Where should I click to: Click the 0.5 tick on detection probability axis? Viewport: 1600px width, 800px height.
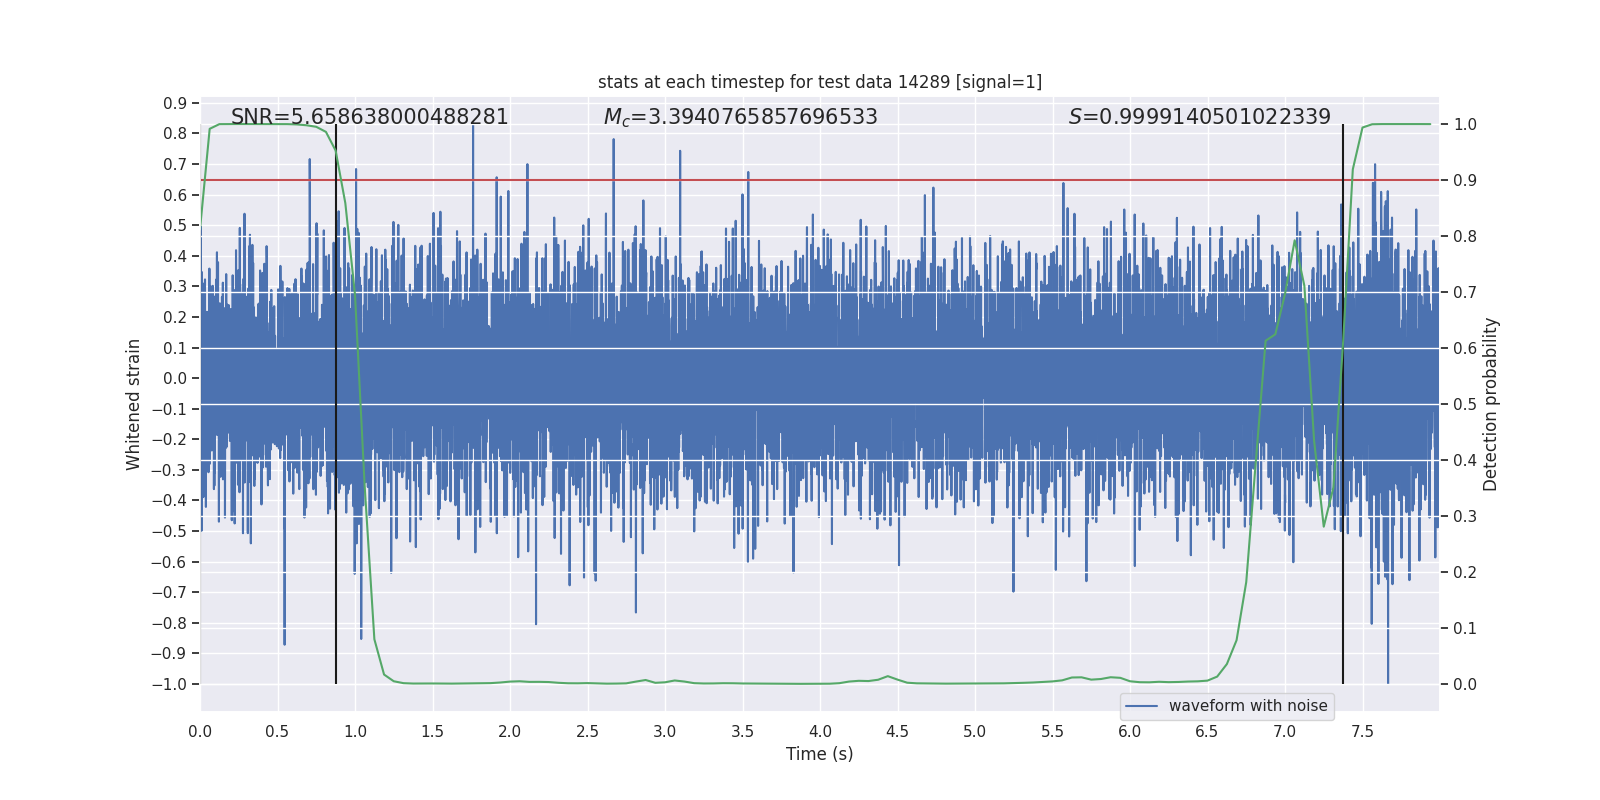point(1465,404)
